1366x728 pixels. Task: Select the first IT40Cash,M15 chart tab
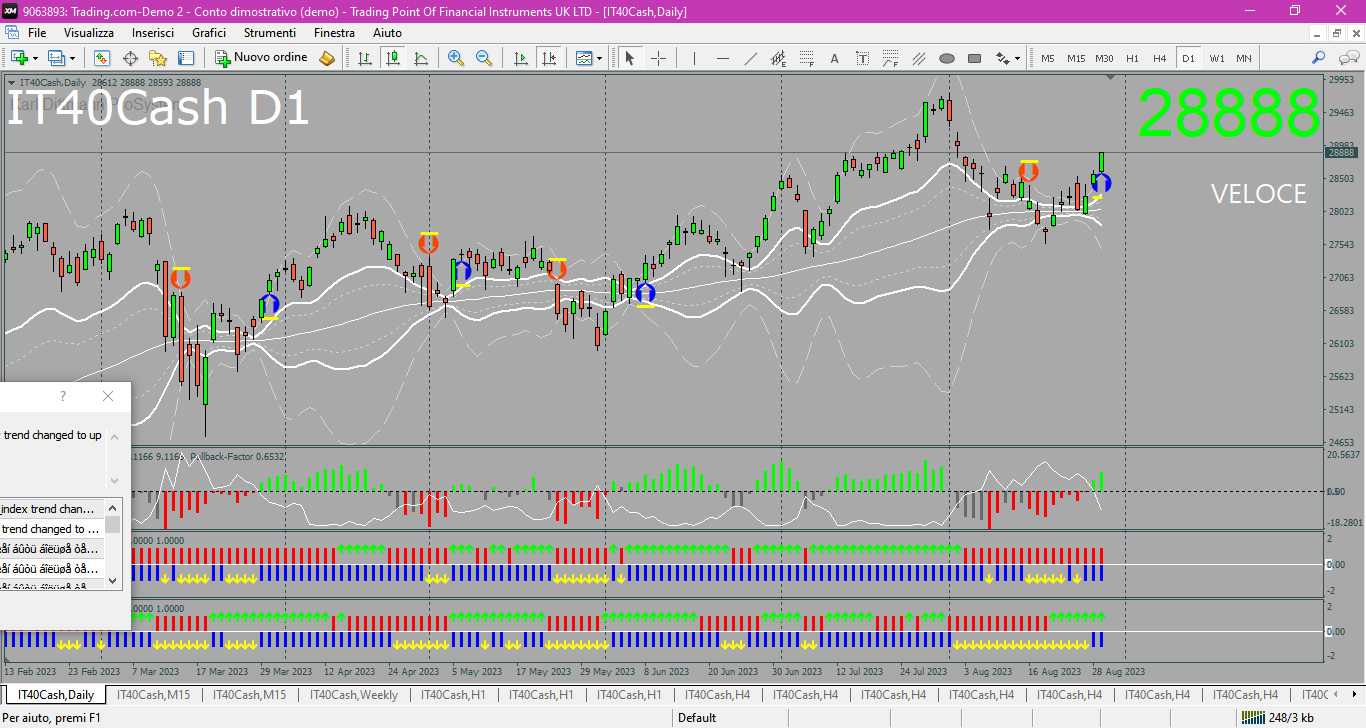pos(153,694)
